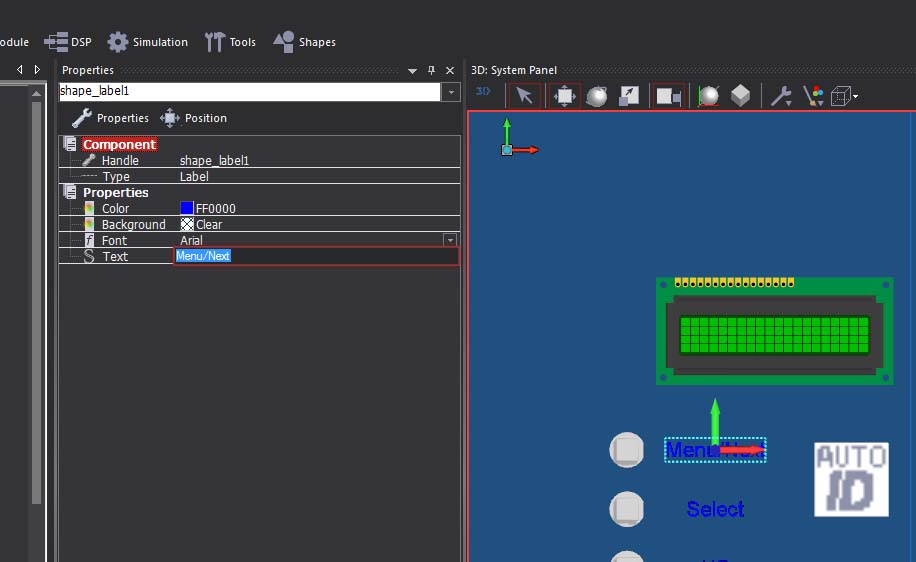
Task: Select the Handle value shape_label1
Action: [x=214, y=161]
